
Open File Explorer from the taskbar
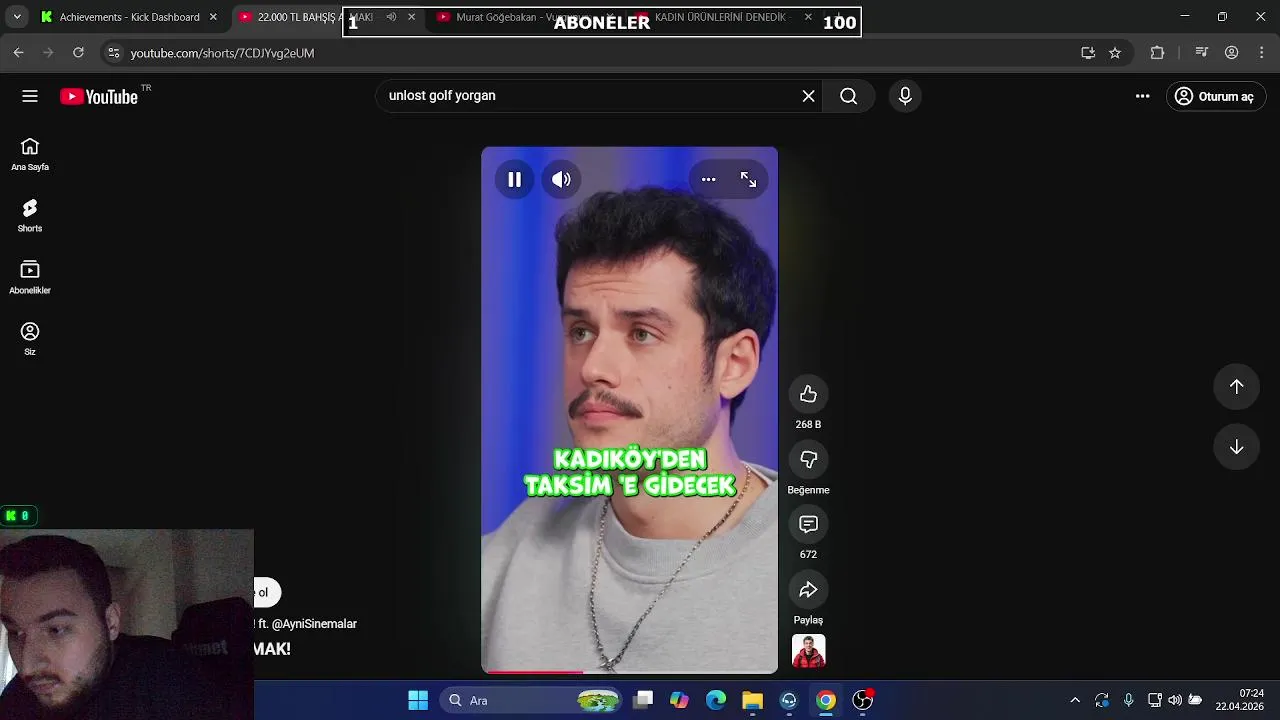click(x=752, y=700)
